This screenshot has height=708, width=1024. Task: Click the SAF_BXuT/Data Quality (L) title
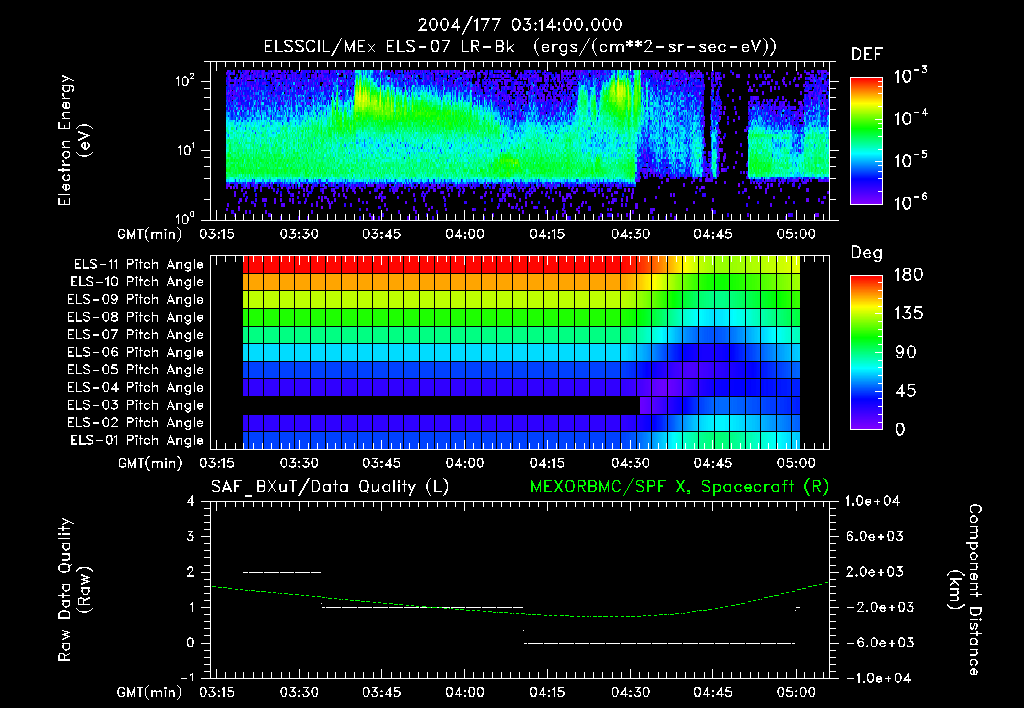(x=330, y=487)
